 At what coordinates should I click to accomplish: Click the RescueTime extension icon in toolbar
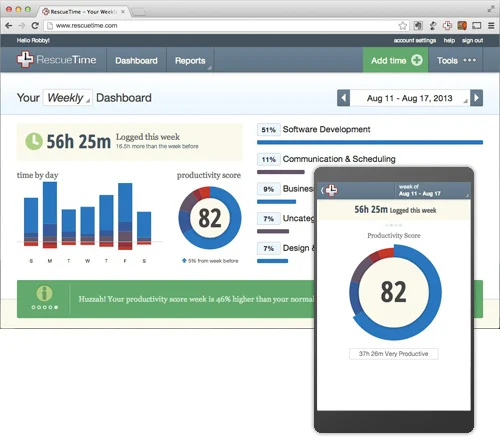pos(447,25)
